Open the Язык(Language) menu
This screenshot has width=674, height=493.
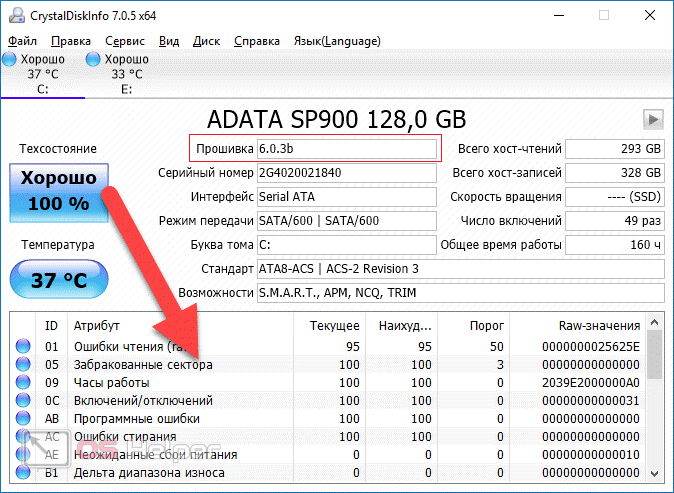337,41
